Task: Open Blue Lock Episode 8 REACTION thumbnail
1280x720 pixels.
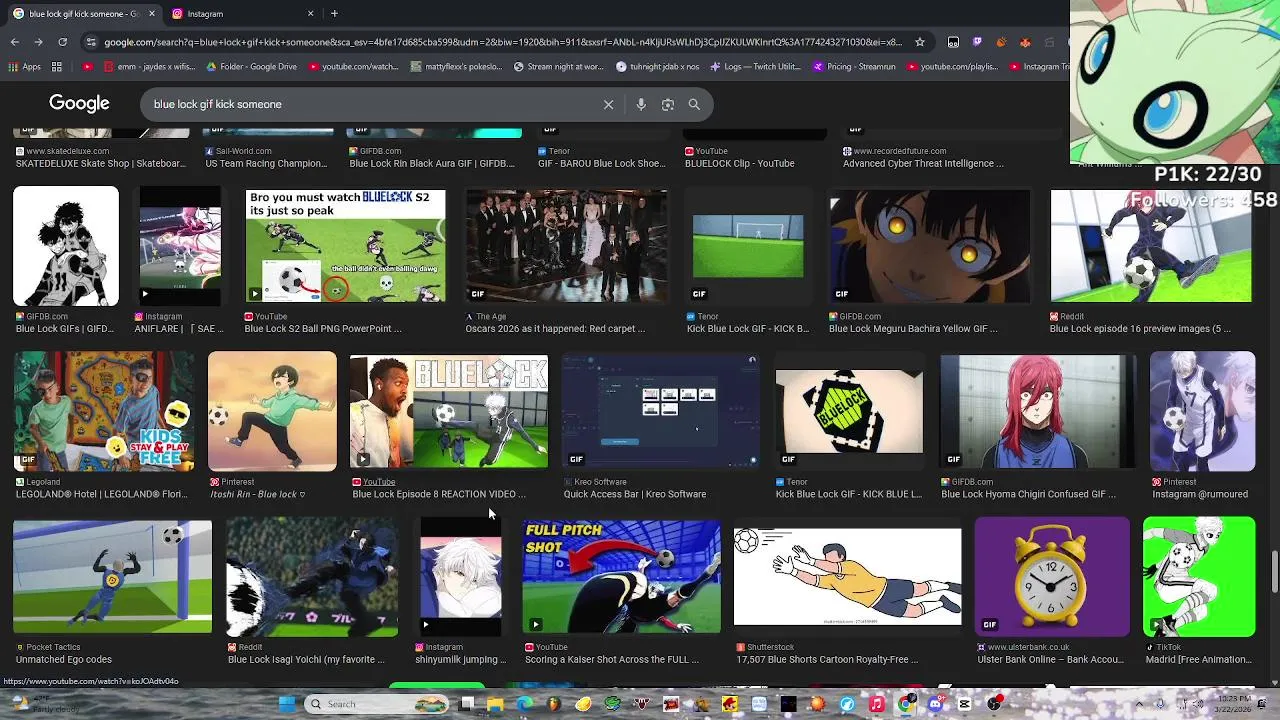Action: (x=449, y=411)
